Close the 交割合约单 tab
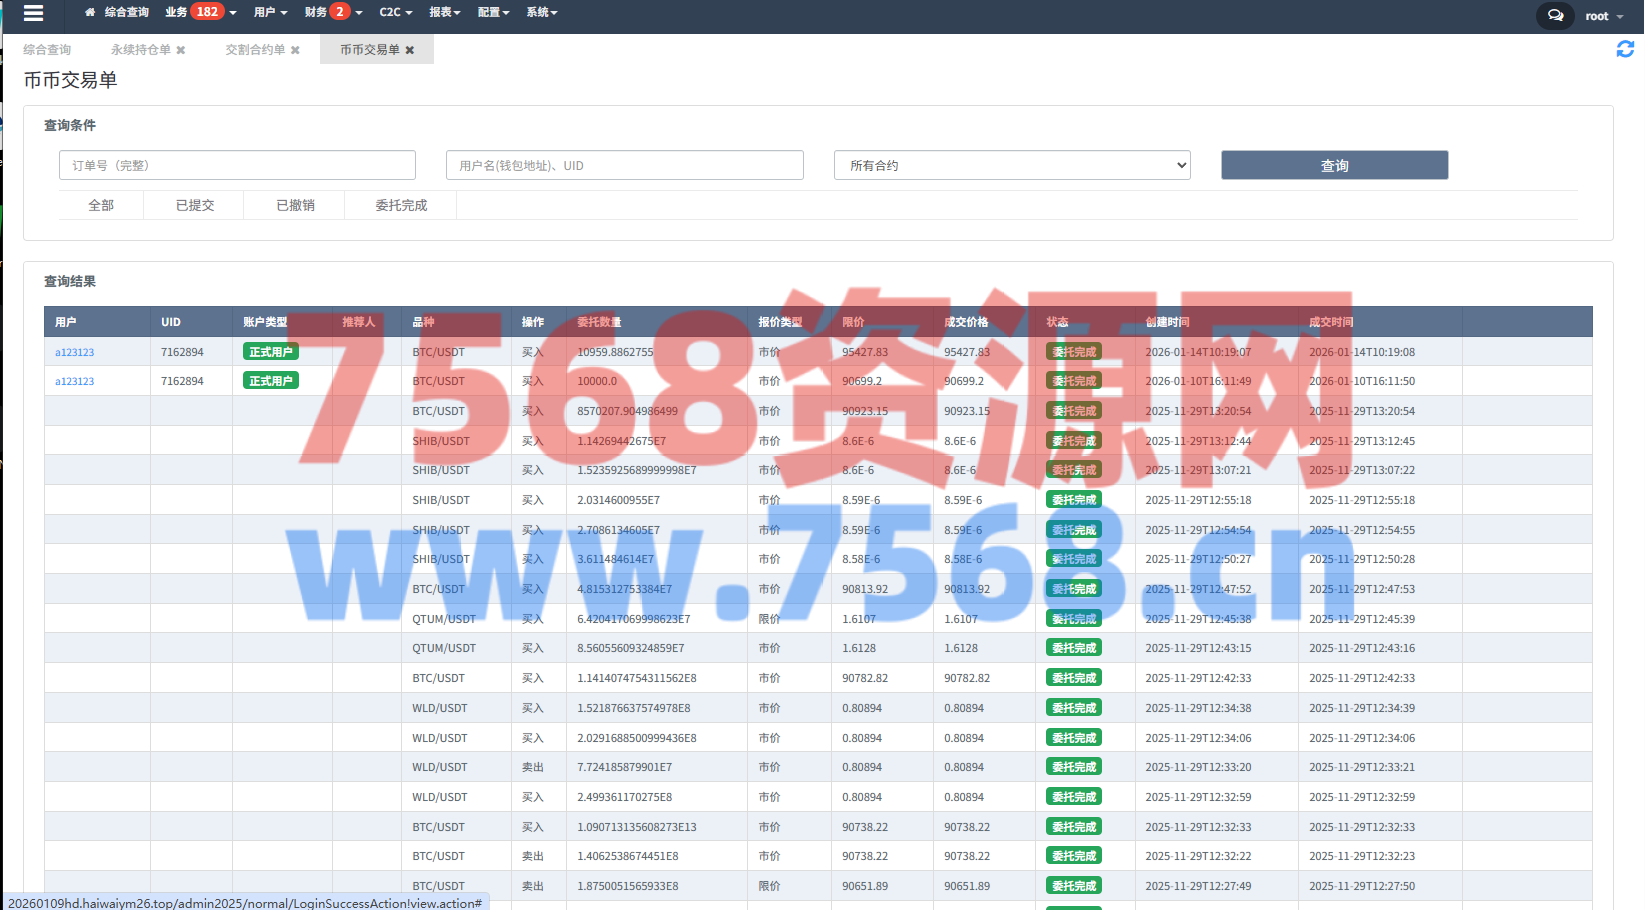1645x910 pixels. (x=295, y=50)
